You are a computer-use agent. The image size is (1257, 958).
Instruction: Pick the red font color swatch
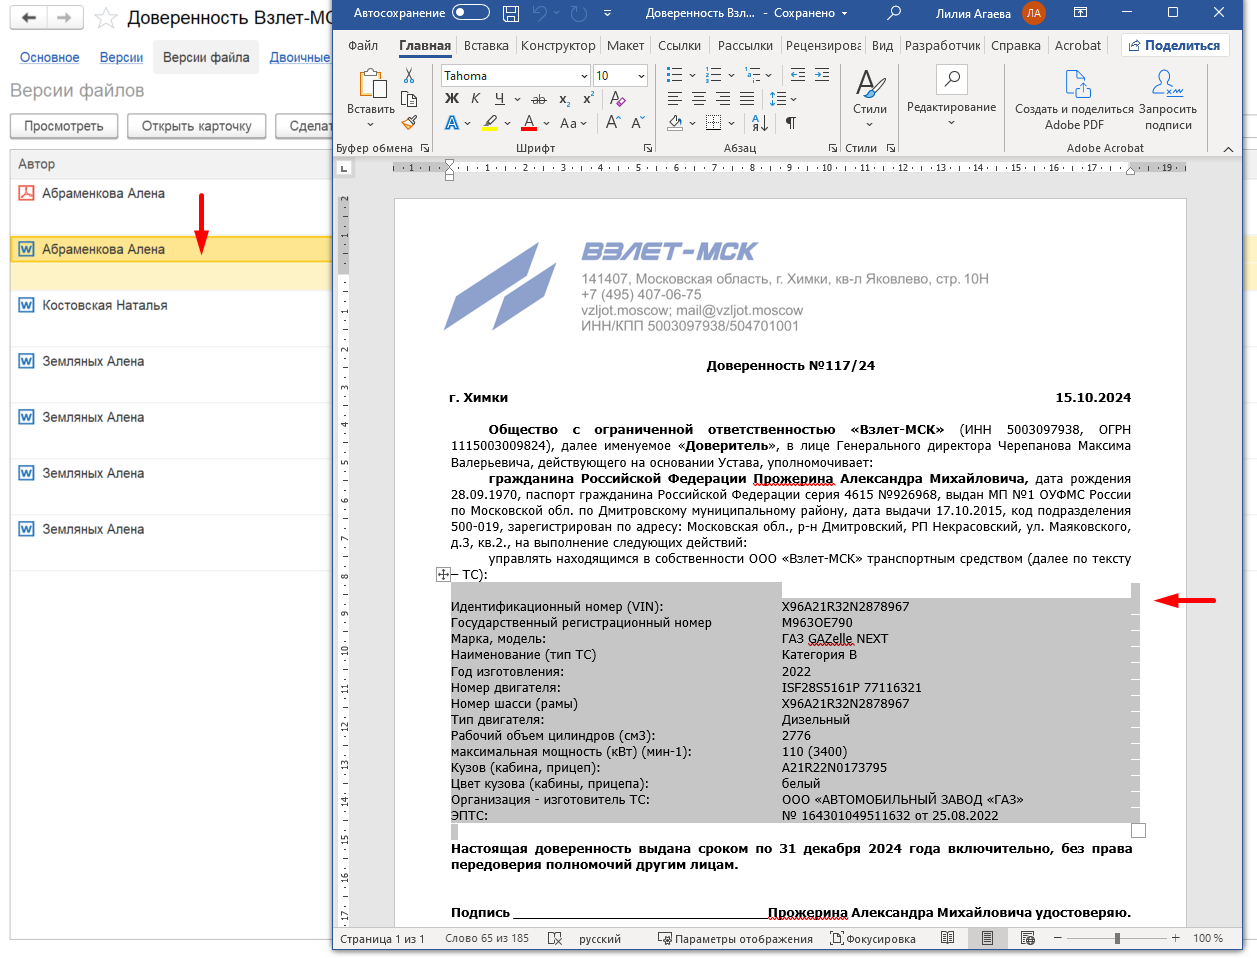(x=529, y=123)
